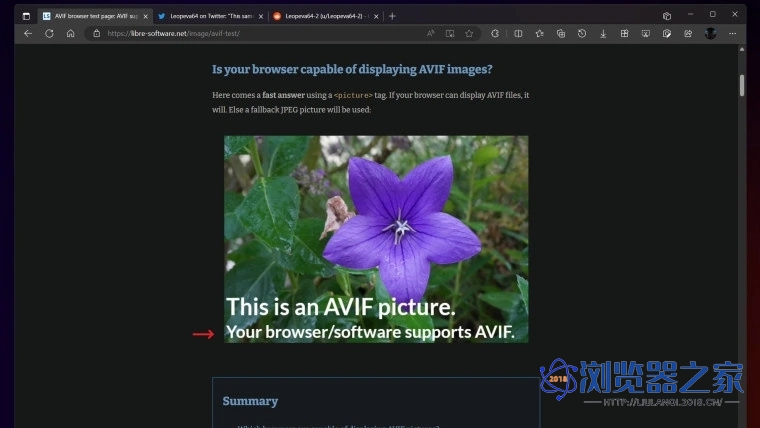This screenshot has width=760, height=428.
Task: Click heading about displaying AVIF images
Action: pos(352,69)
